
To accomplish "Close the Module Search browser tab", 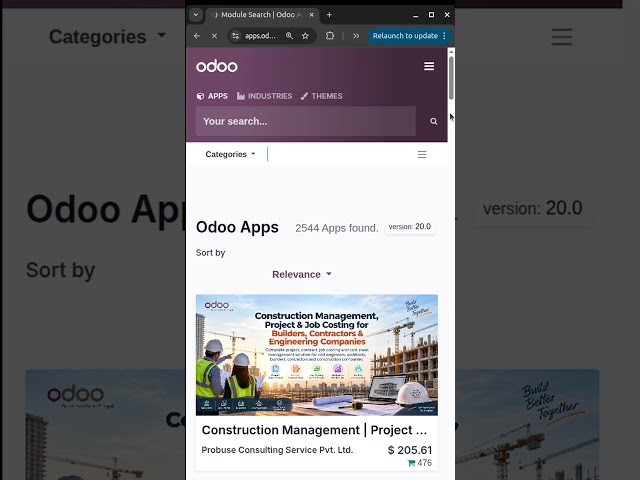I will pos(311,15).
